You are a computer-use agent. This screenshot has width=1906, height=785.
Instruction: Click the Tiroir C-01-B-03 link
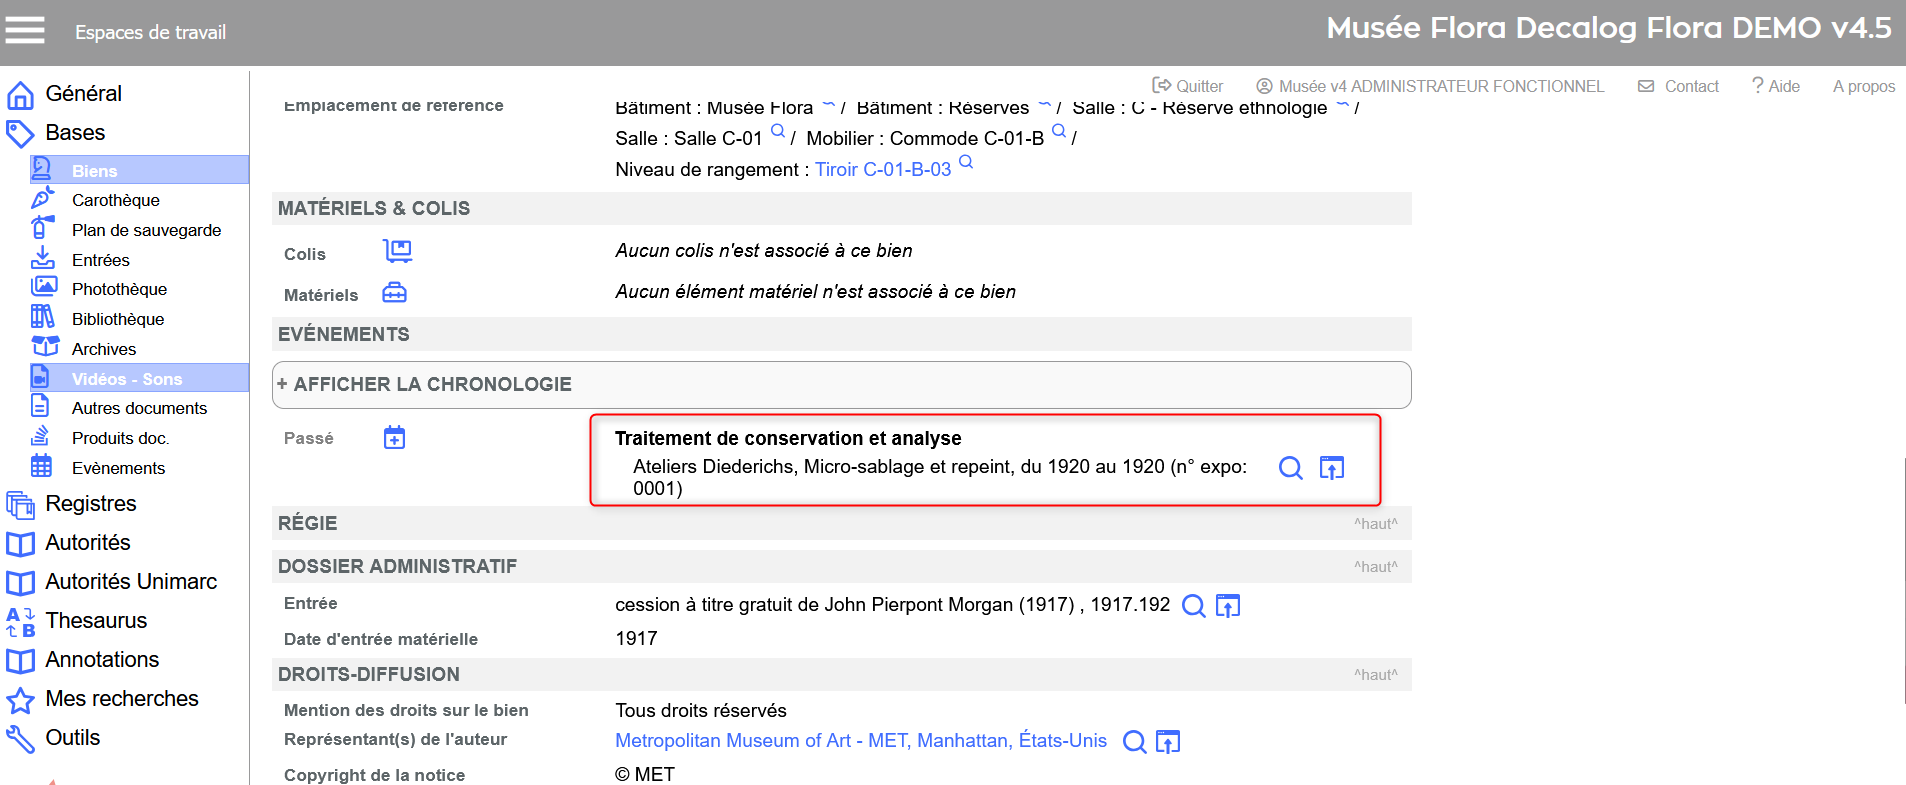click(x=882, y=170)
